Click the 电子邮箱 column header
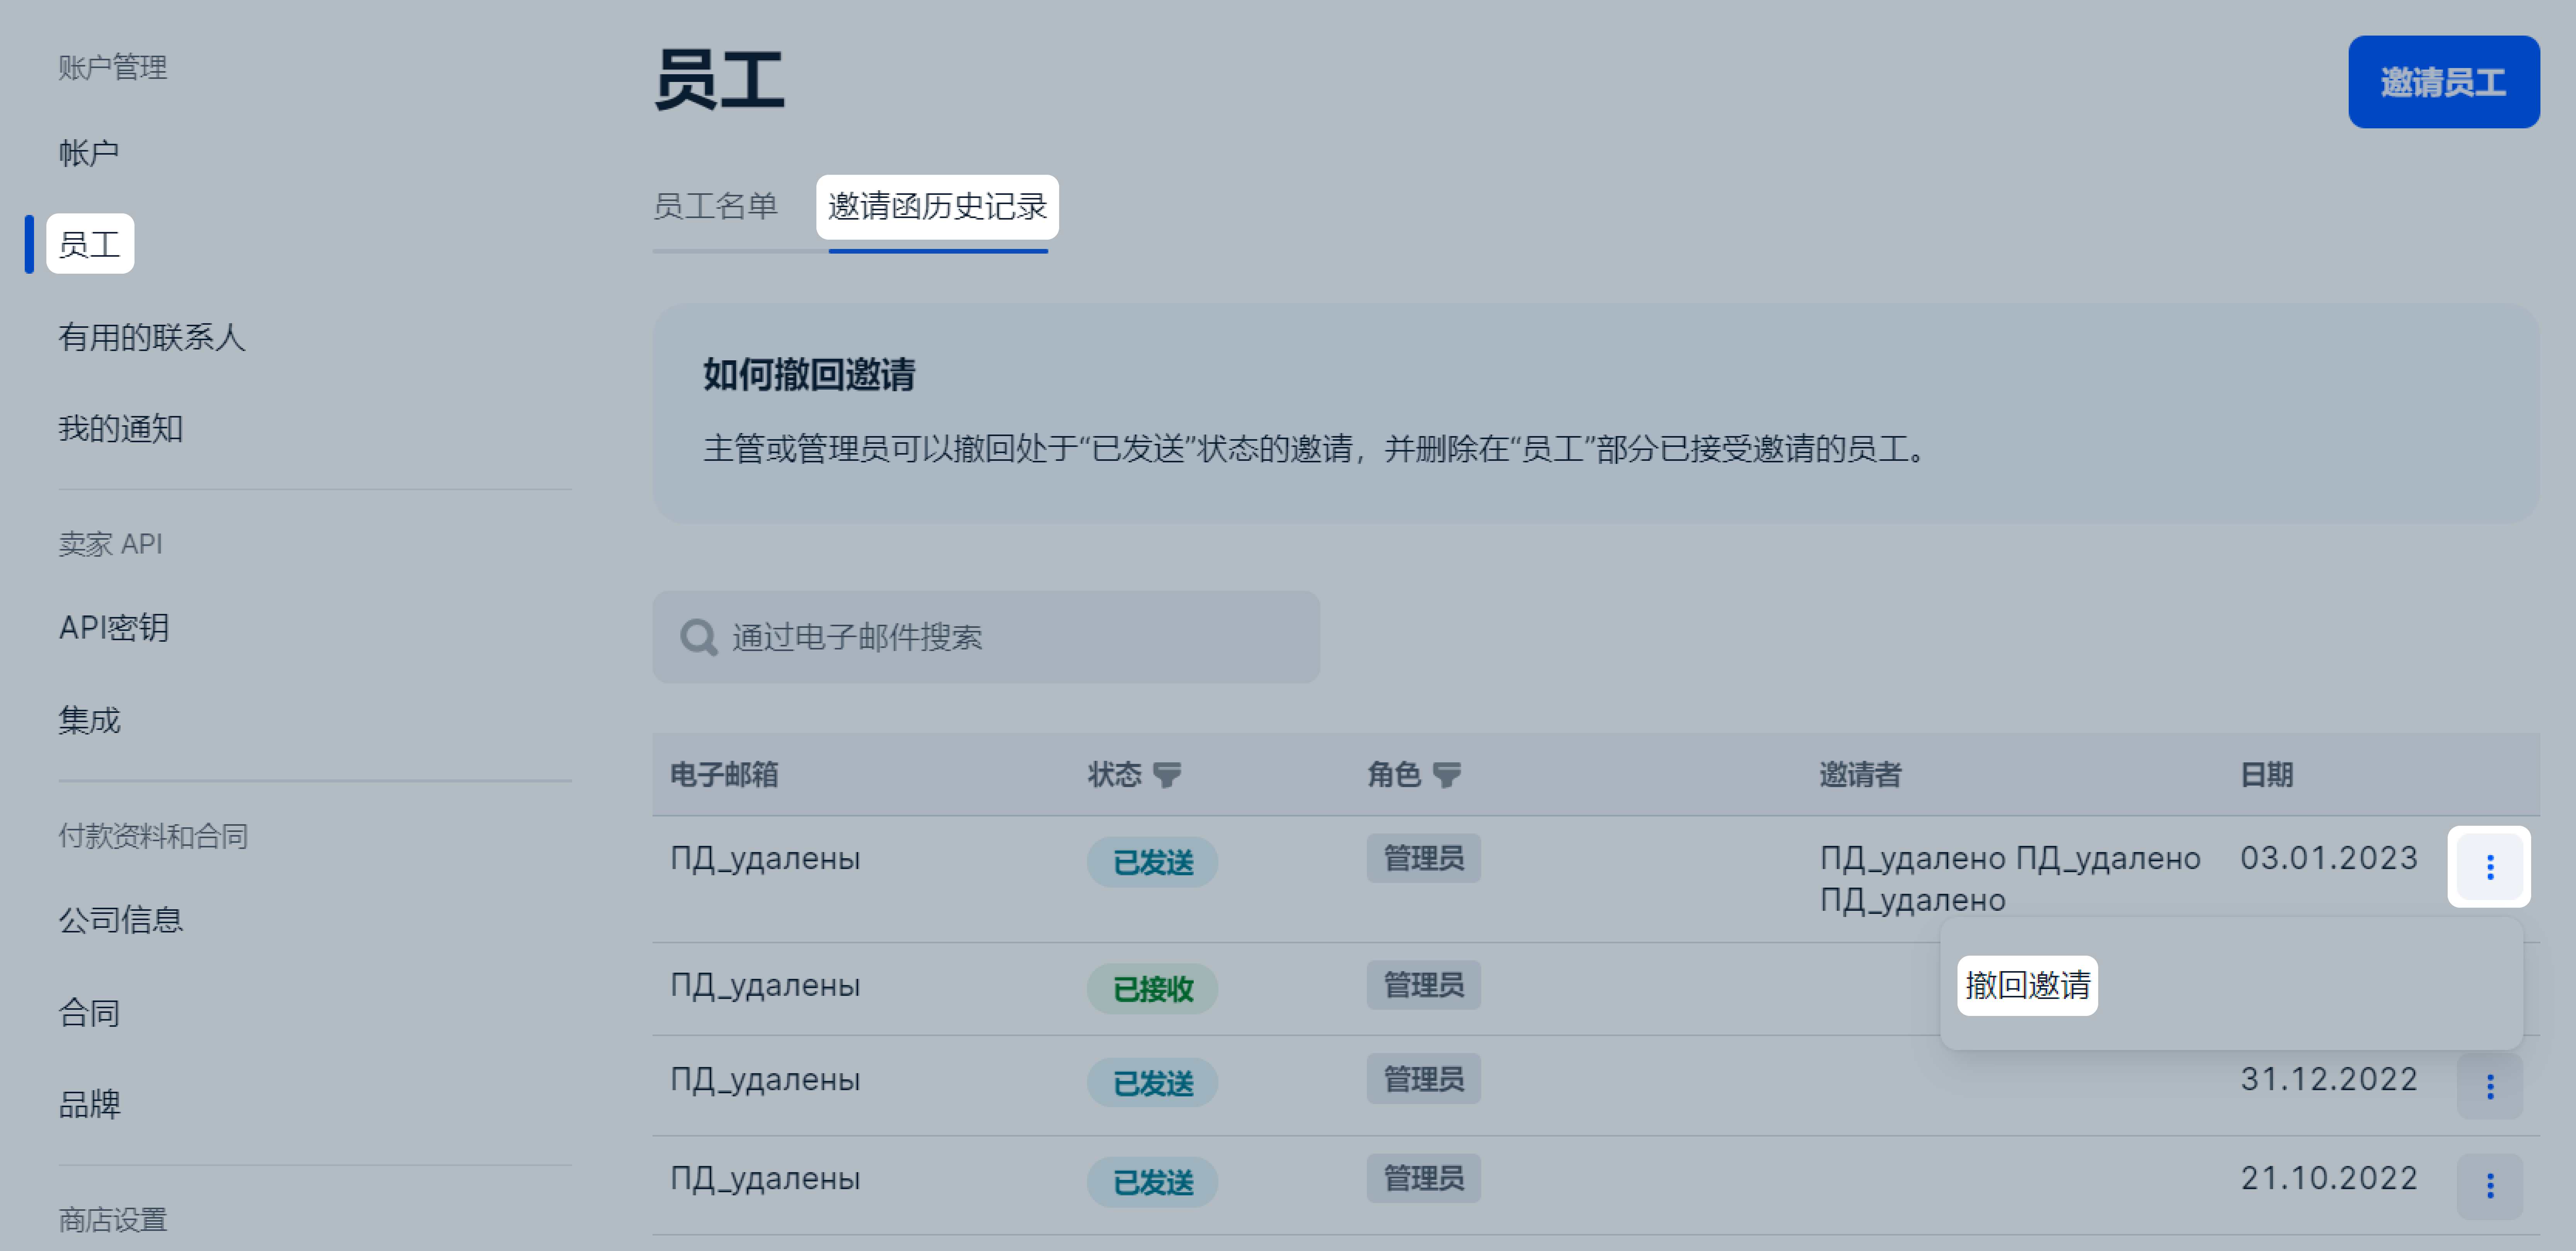The width and height of the screenshot is (2576, 1251). click(724, 775)
